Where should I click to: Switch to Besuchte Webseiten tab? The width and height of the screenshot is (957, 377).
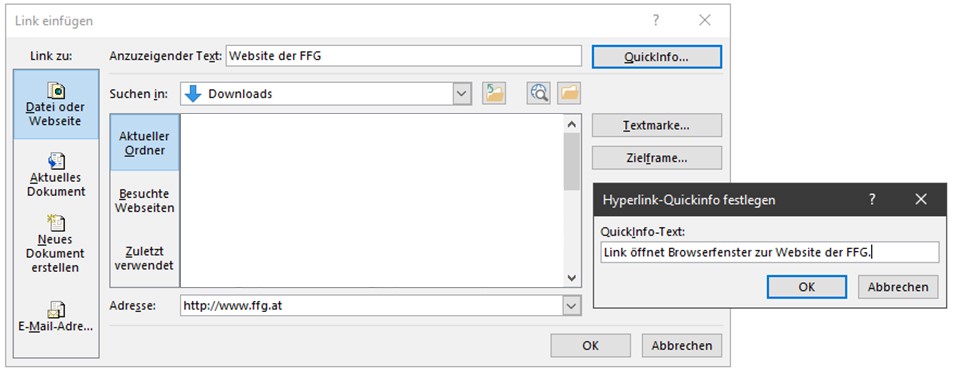coord(145,201)
